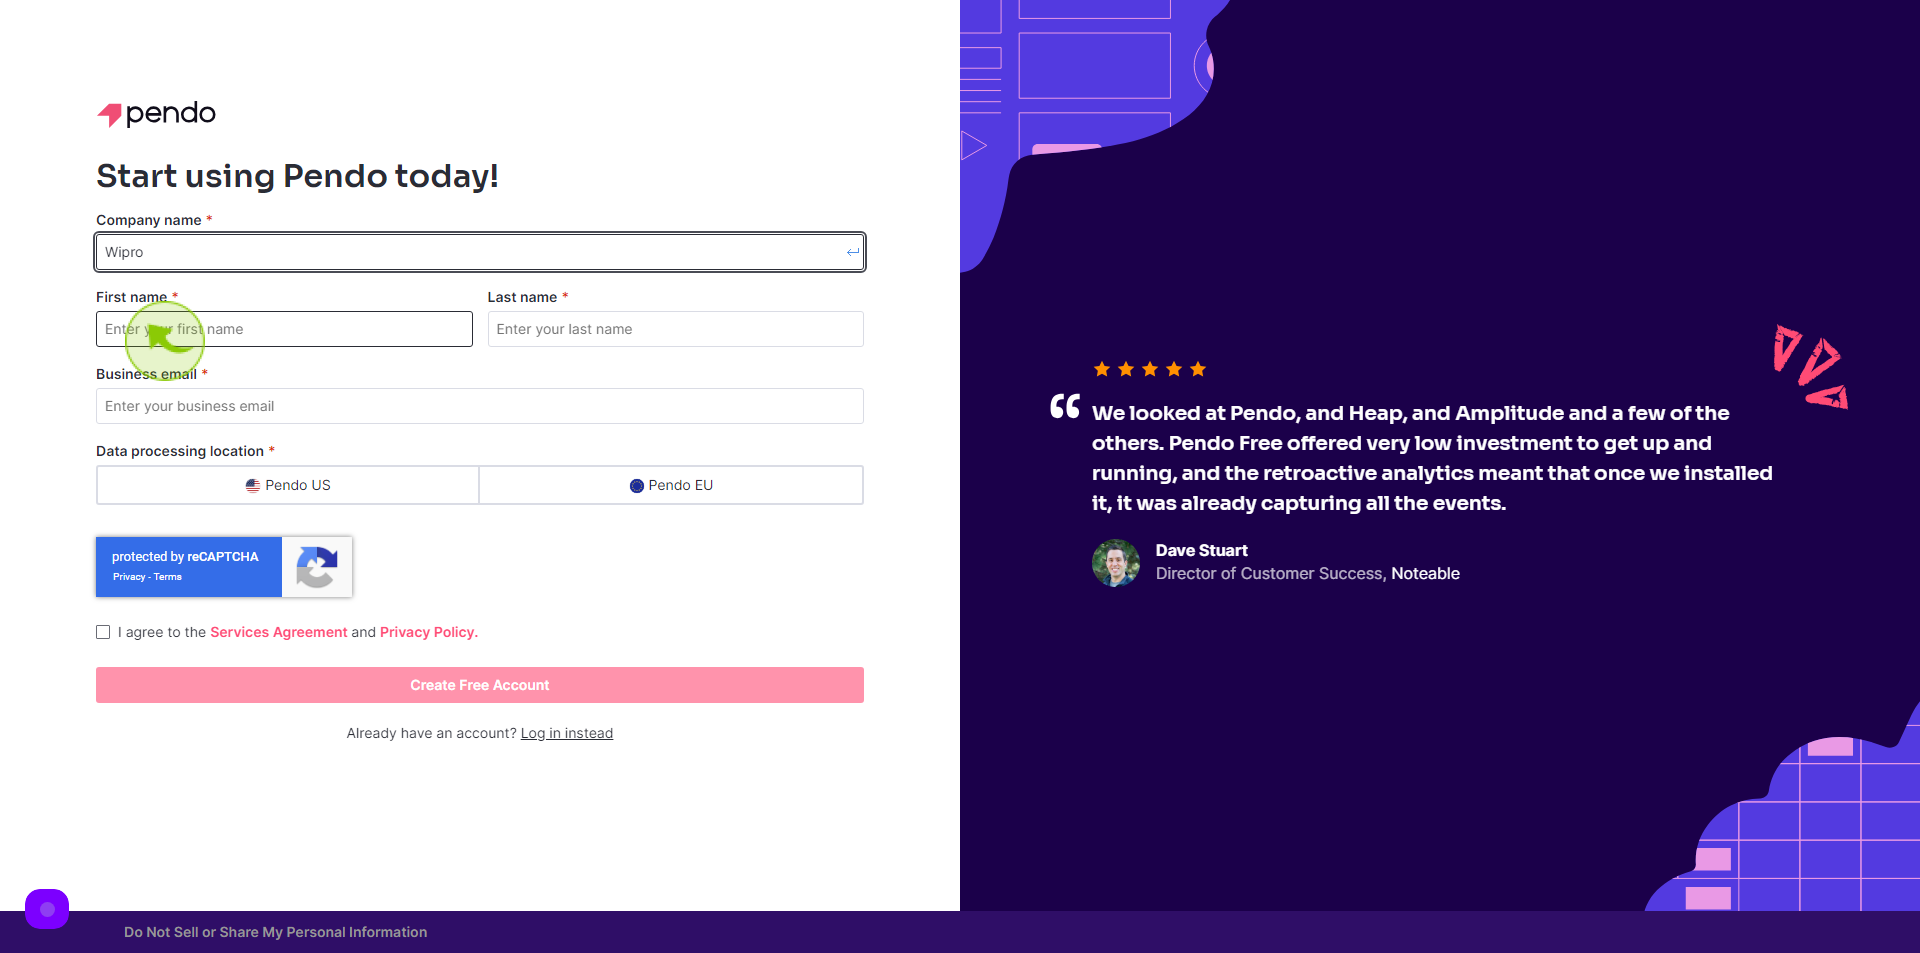1920x953 pixels.
Task: Click the Create Free Account button
Action: [480, 685]
